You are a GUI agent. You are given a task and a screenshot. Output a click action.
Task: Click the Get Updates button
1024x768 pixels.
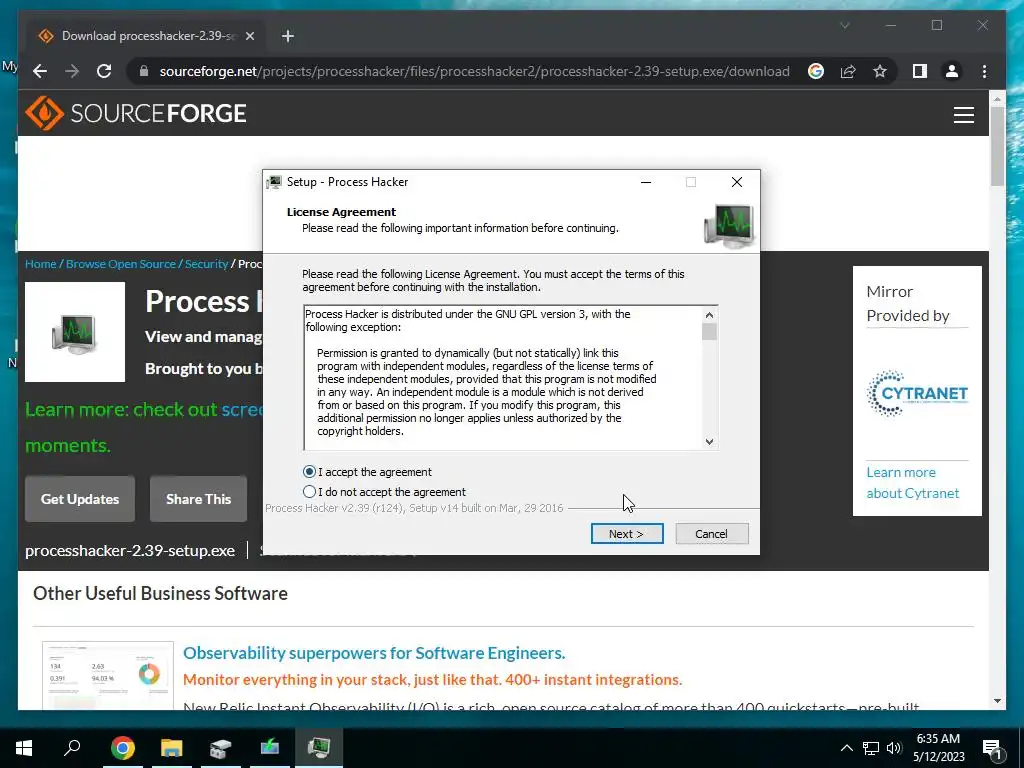80,499
